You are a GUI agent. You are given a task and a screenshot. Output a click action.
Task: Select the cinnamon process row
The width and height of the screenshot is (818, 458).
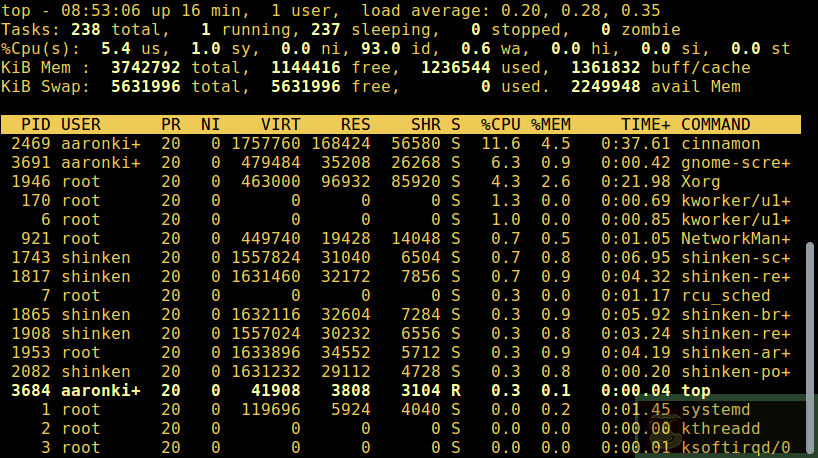[400, 144]
